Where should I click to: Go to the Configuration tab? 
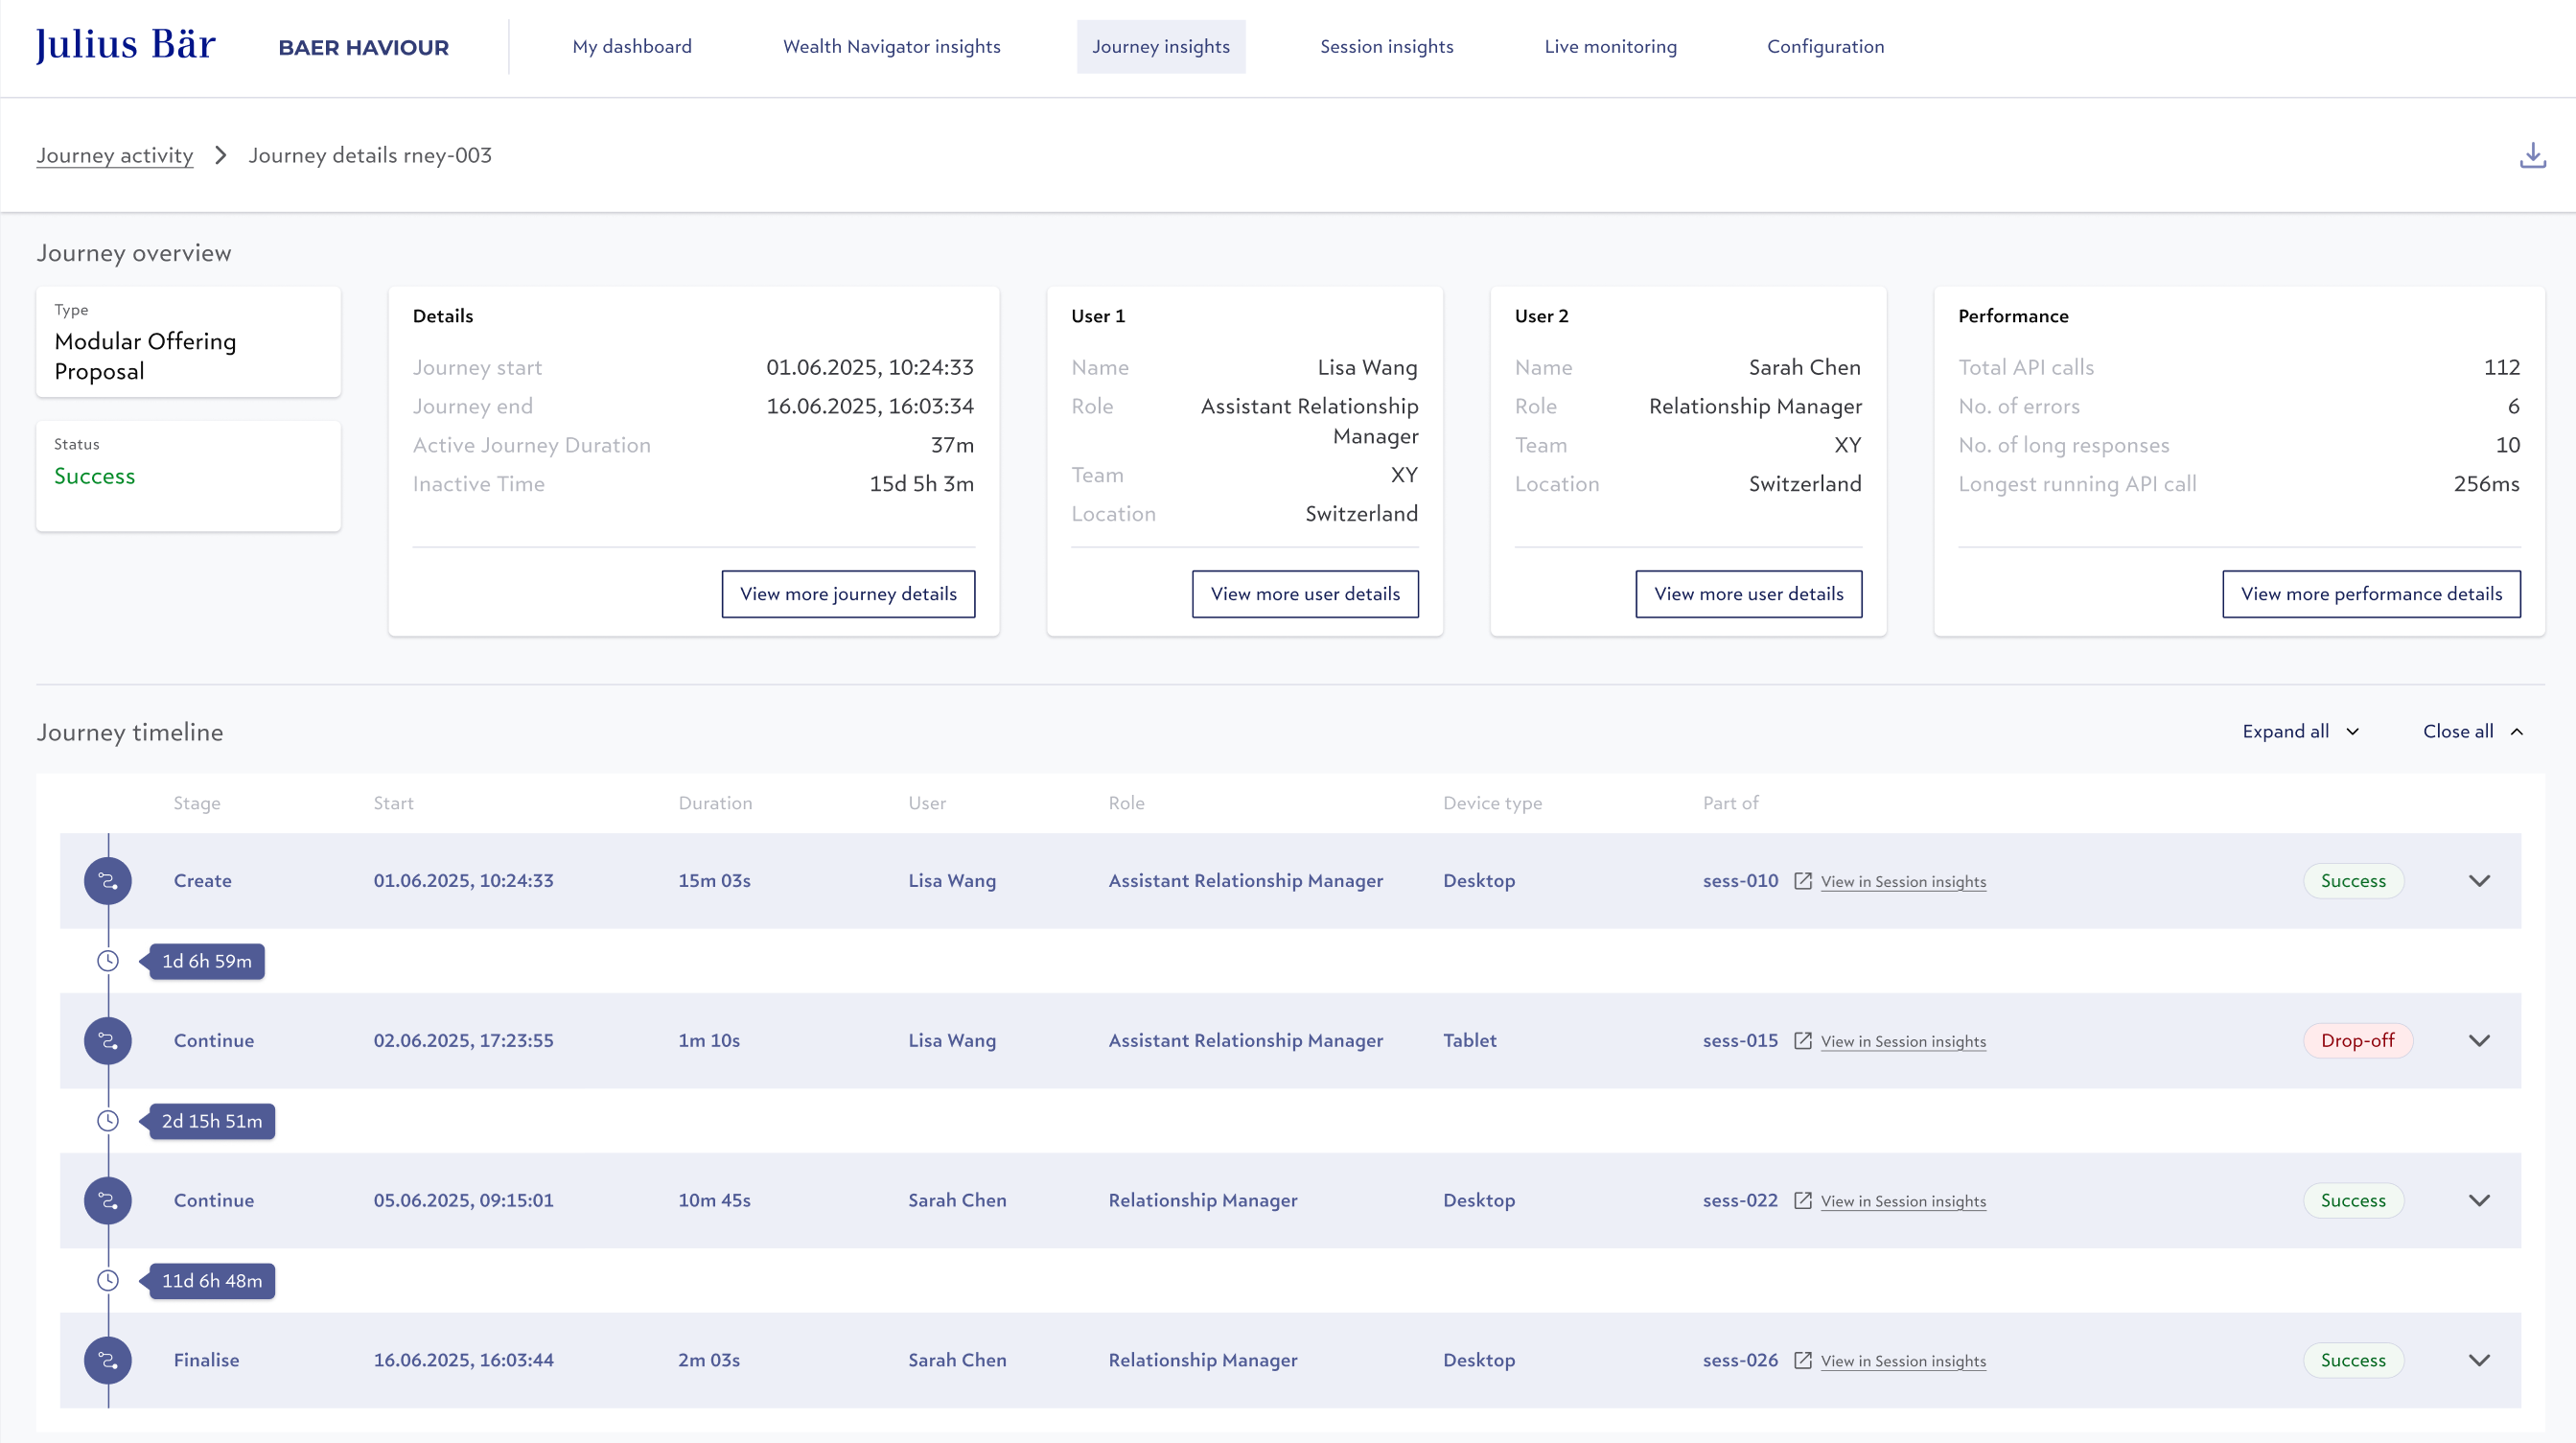[x=1825, y=46]
